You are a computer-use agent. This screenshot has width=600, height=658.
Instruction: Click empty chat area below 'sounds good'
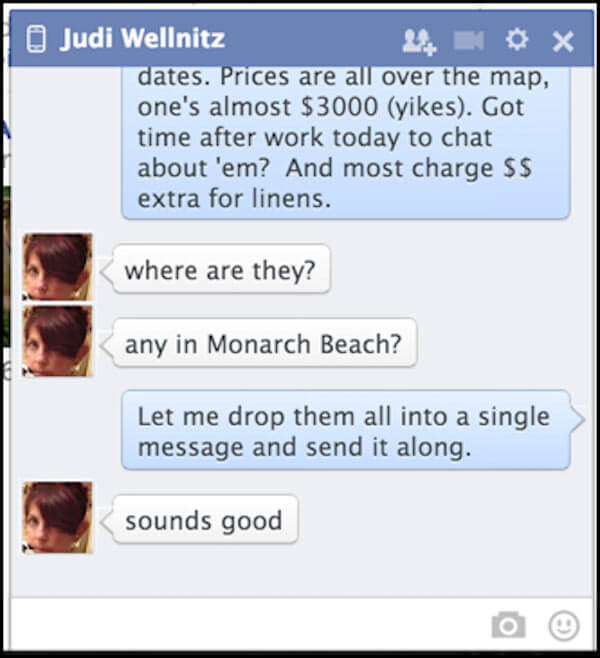(x=301, y=573)
